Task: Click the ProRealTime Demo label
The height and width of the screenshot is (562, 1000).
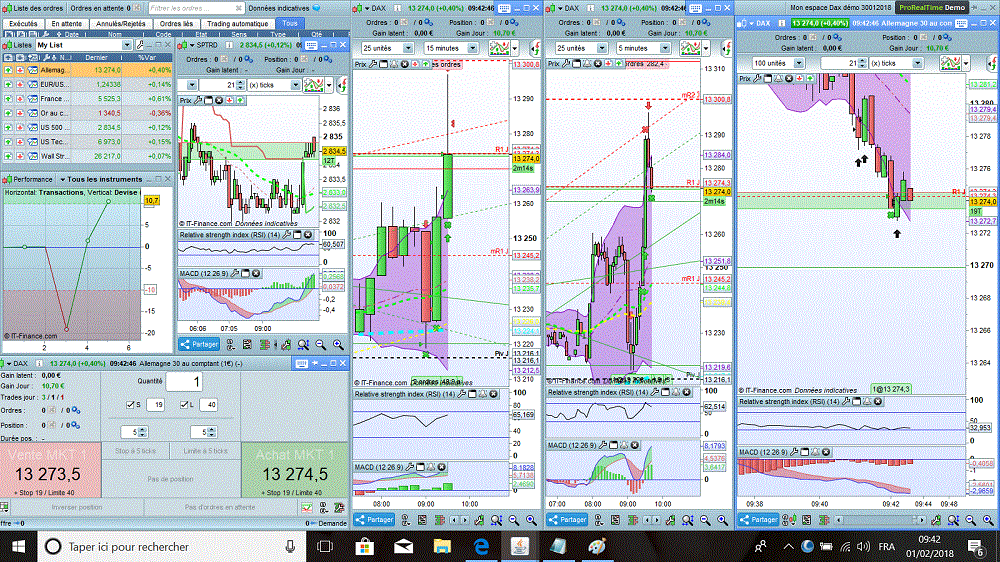Action: (x=932, y=8)
